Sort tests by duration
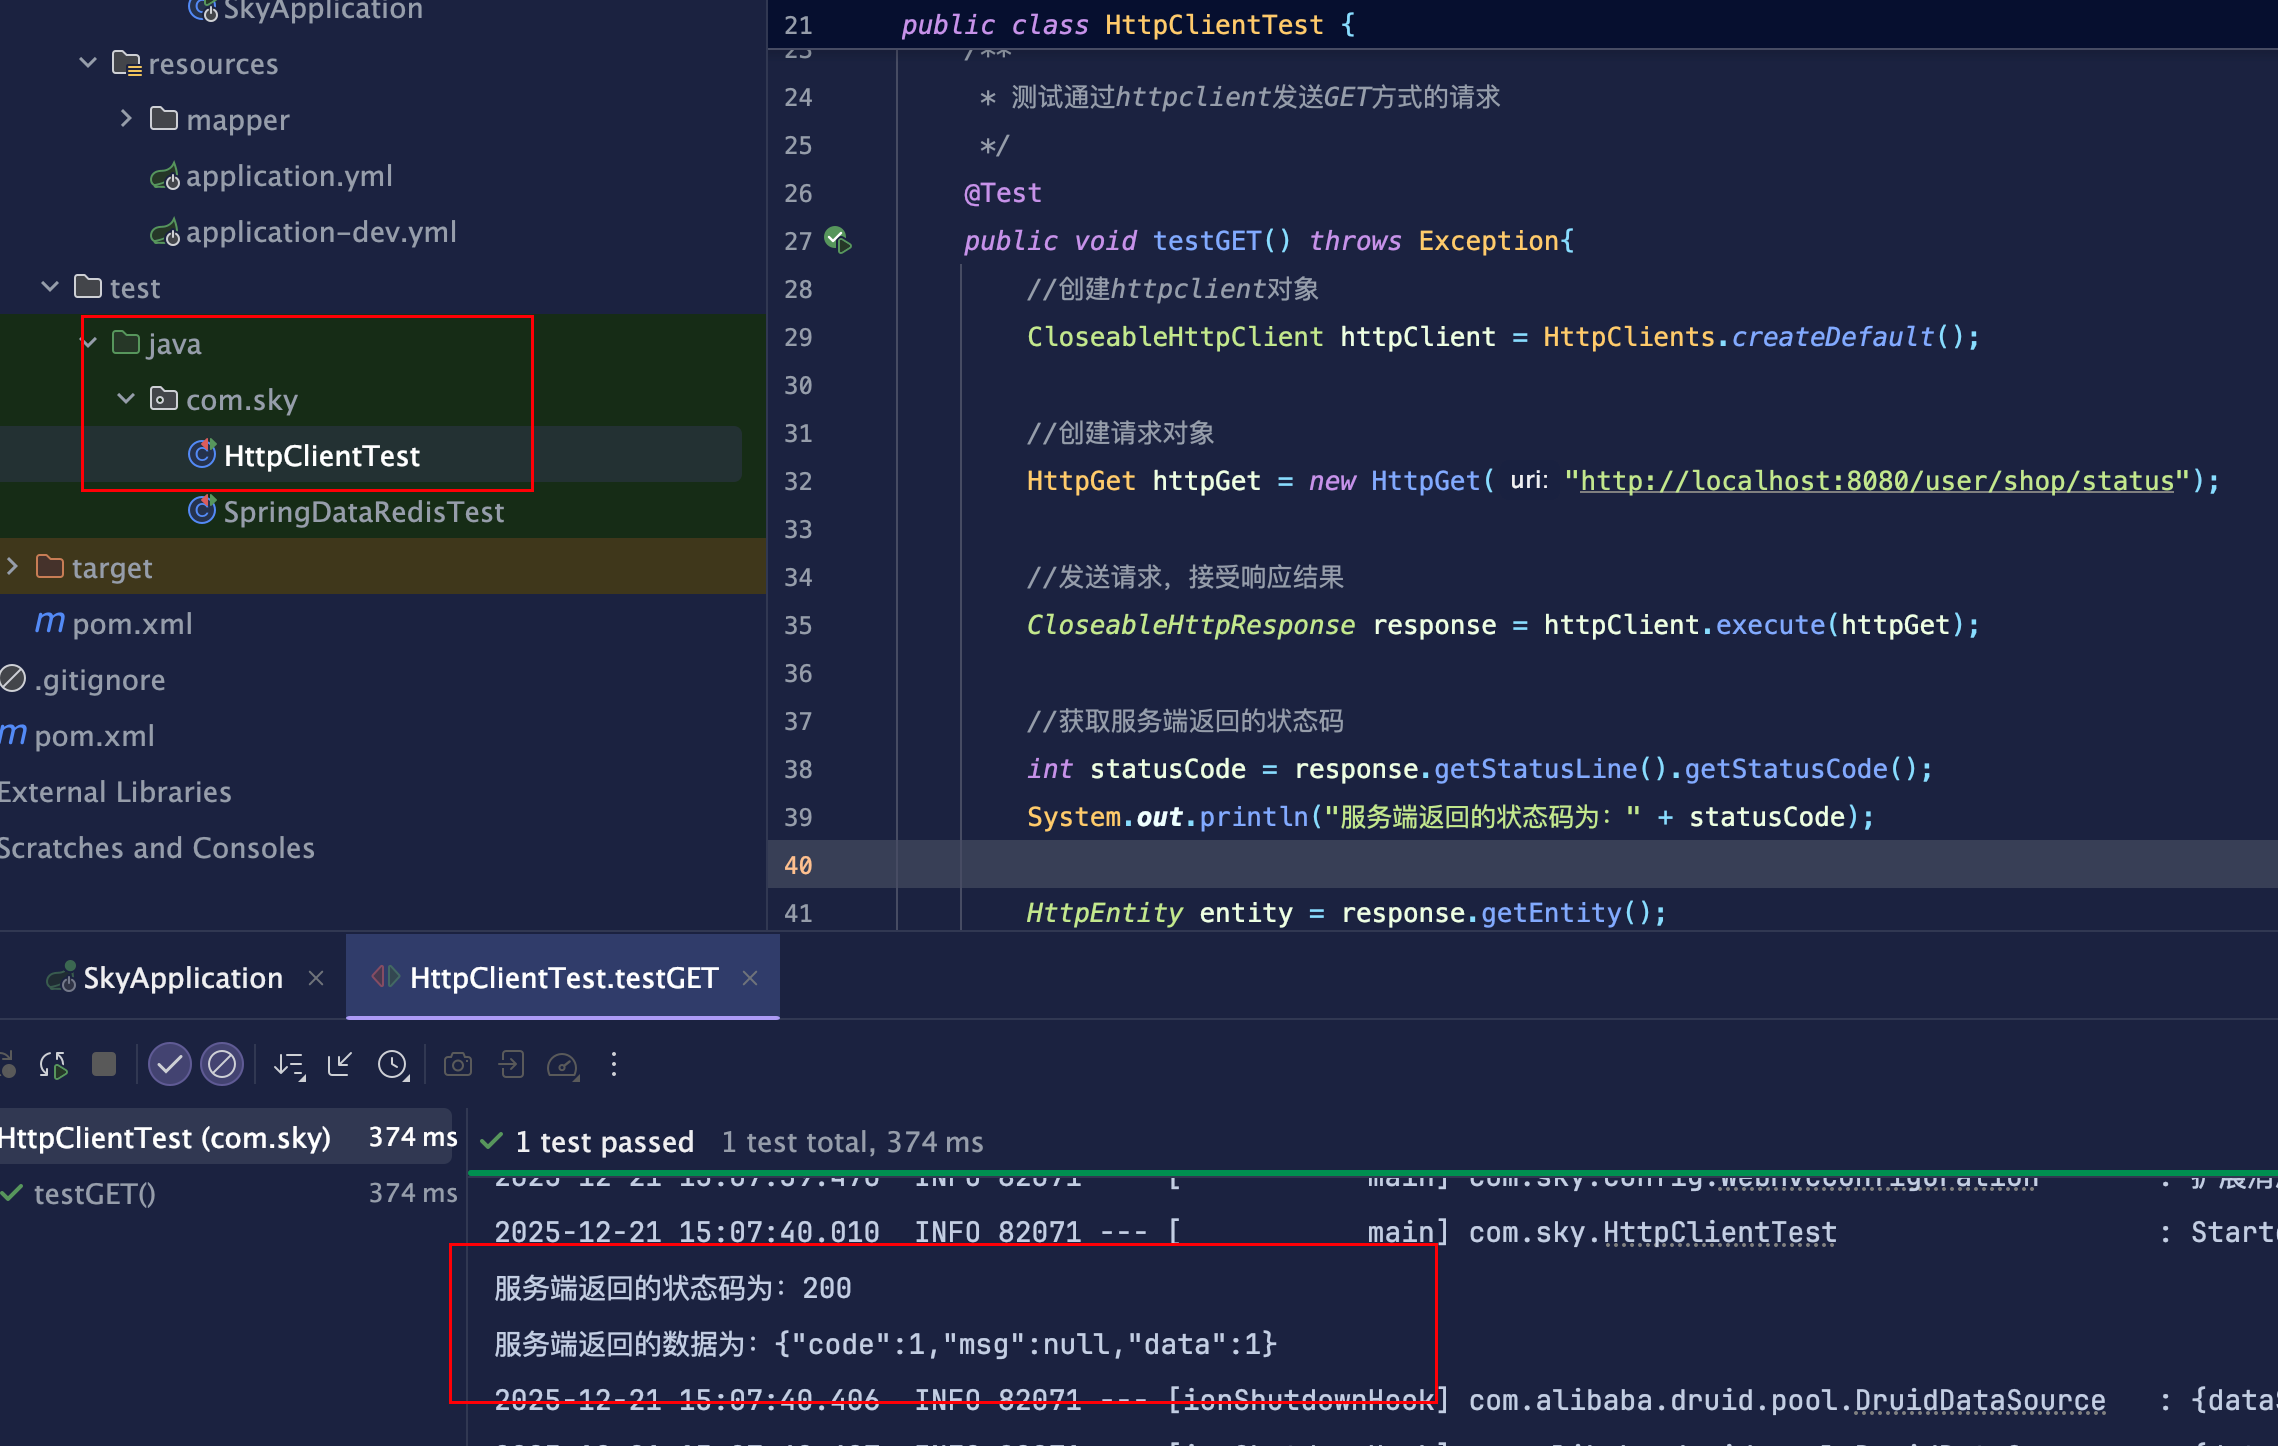The height and width of the screenshot is (1446, 2278). (289, 1064)
